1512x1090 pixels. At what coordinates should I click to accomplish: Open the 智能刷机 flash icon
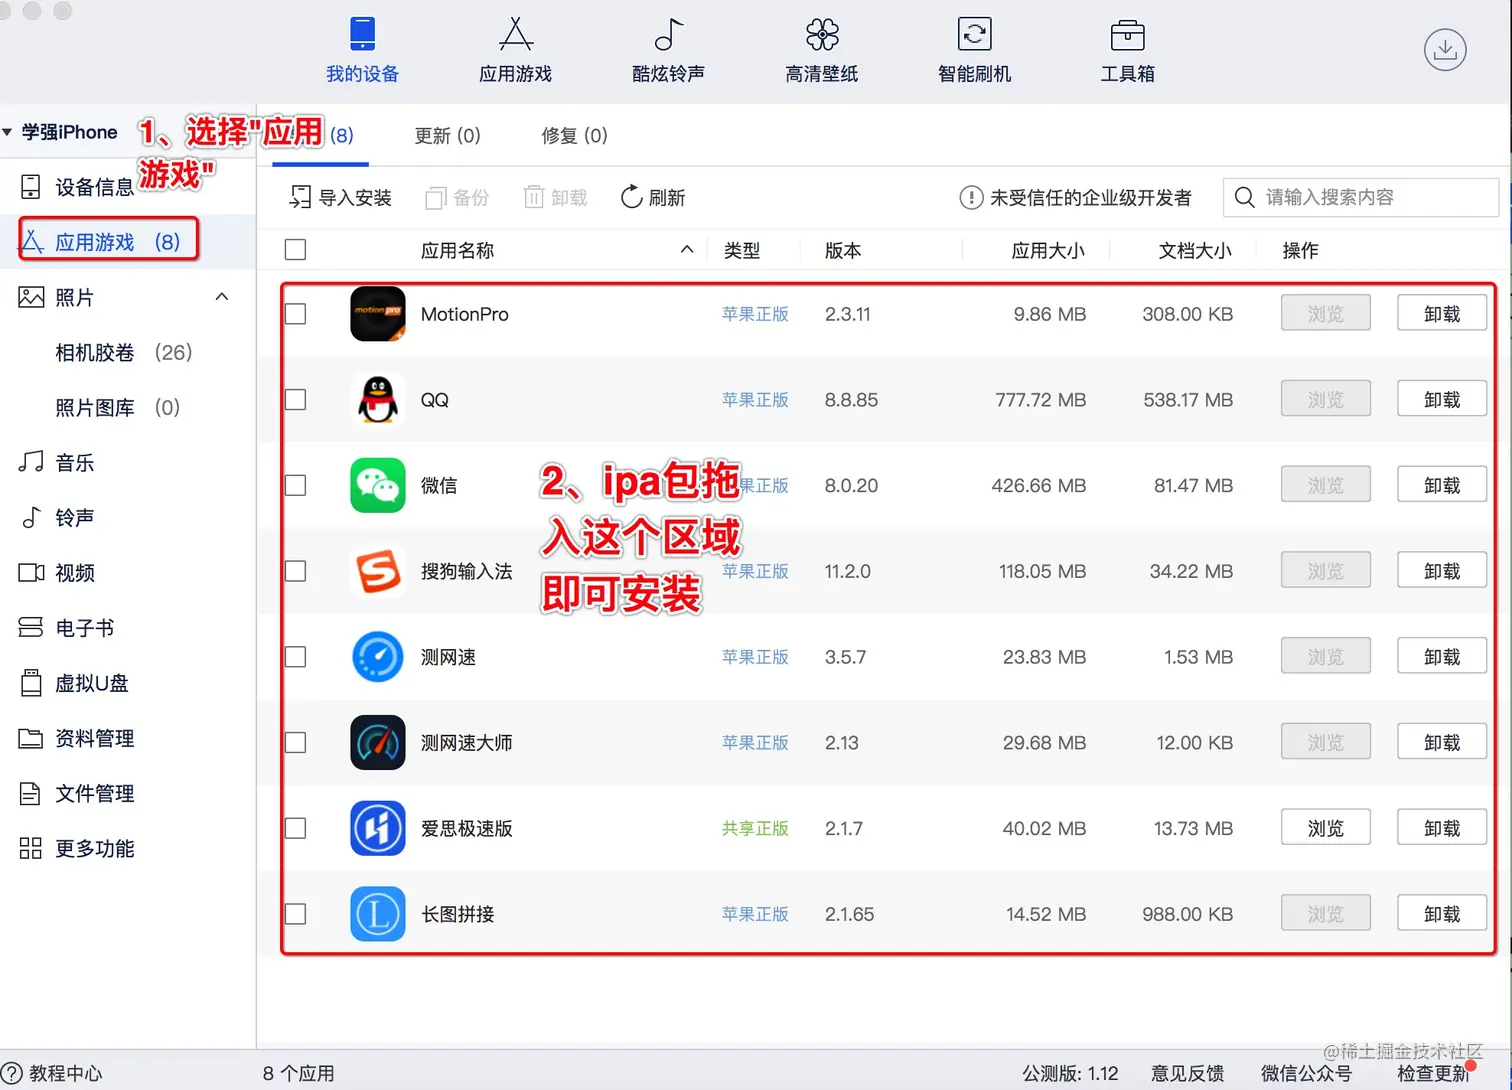click(975, 34)
